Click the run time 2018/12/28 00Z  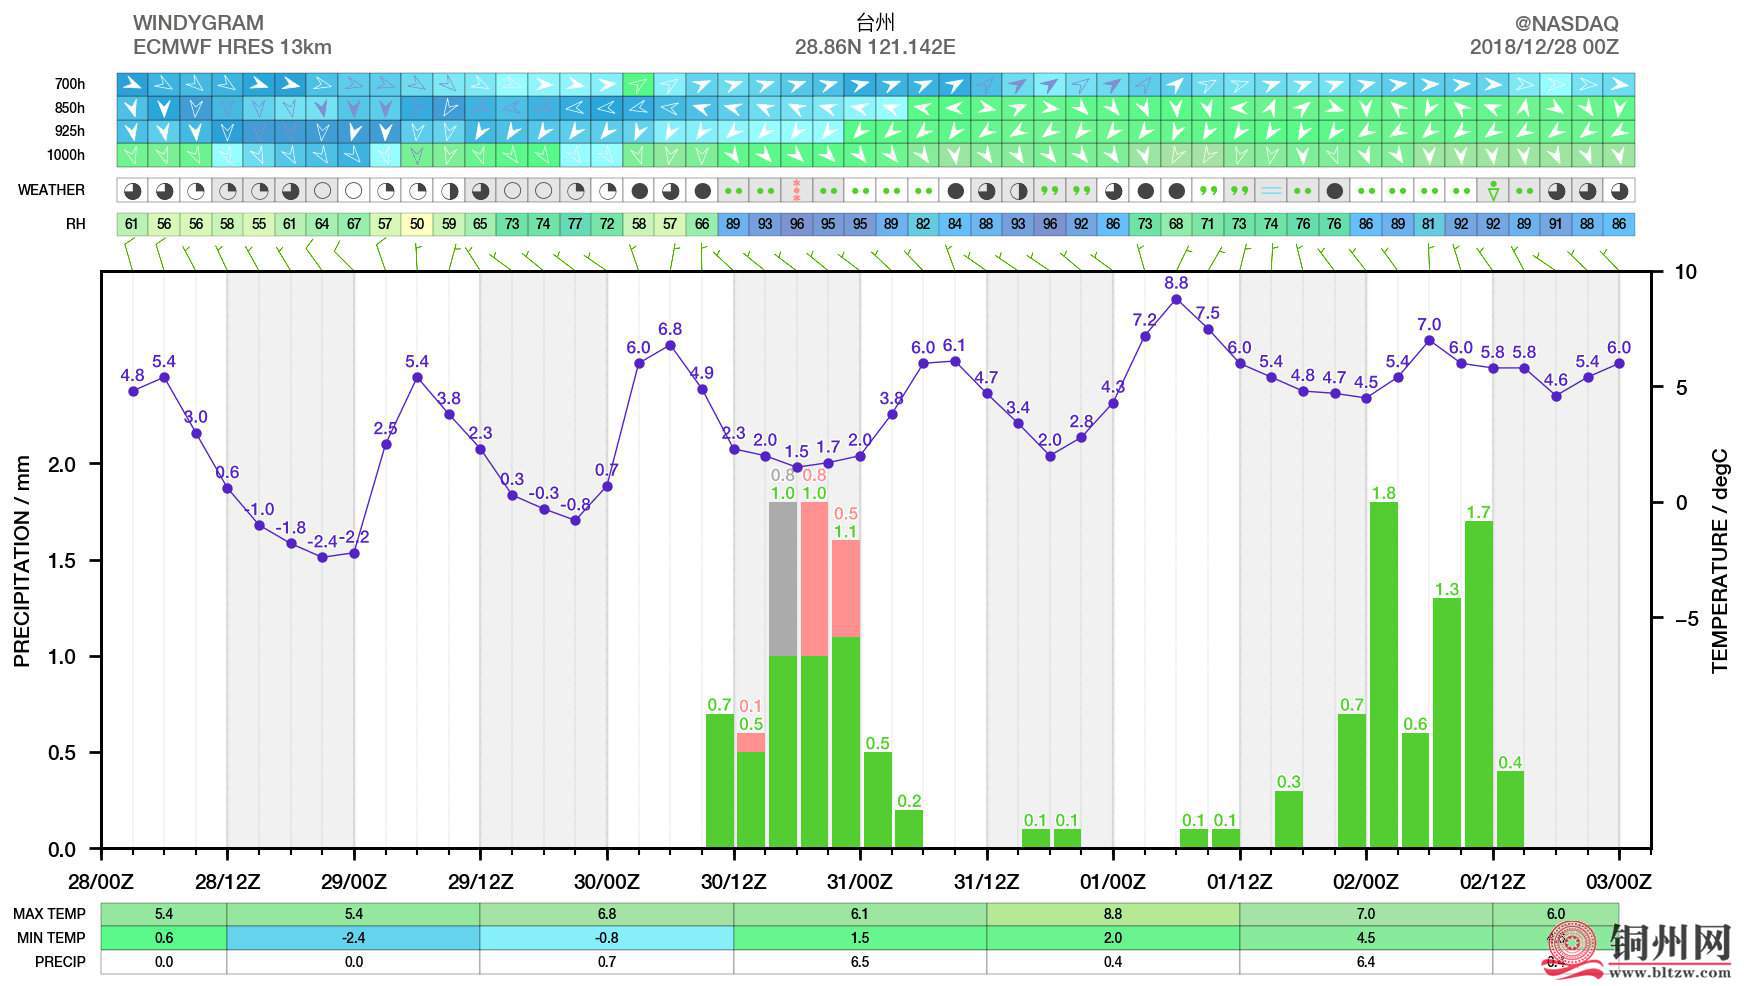click(1544, 47)
